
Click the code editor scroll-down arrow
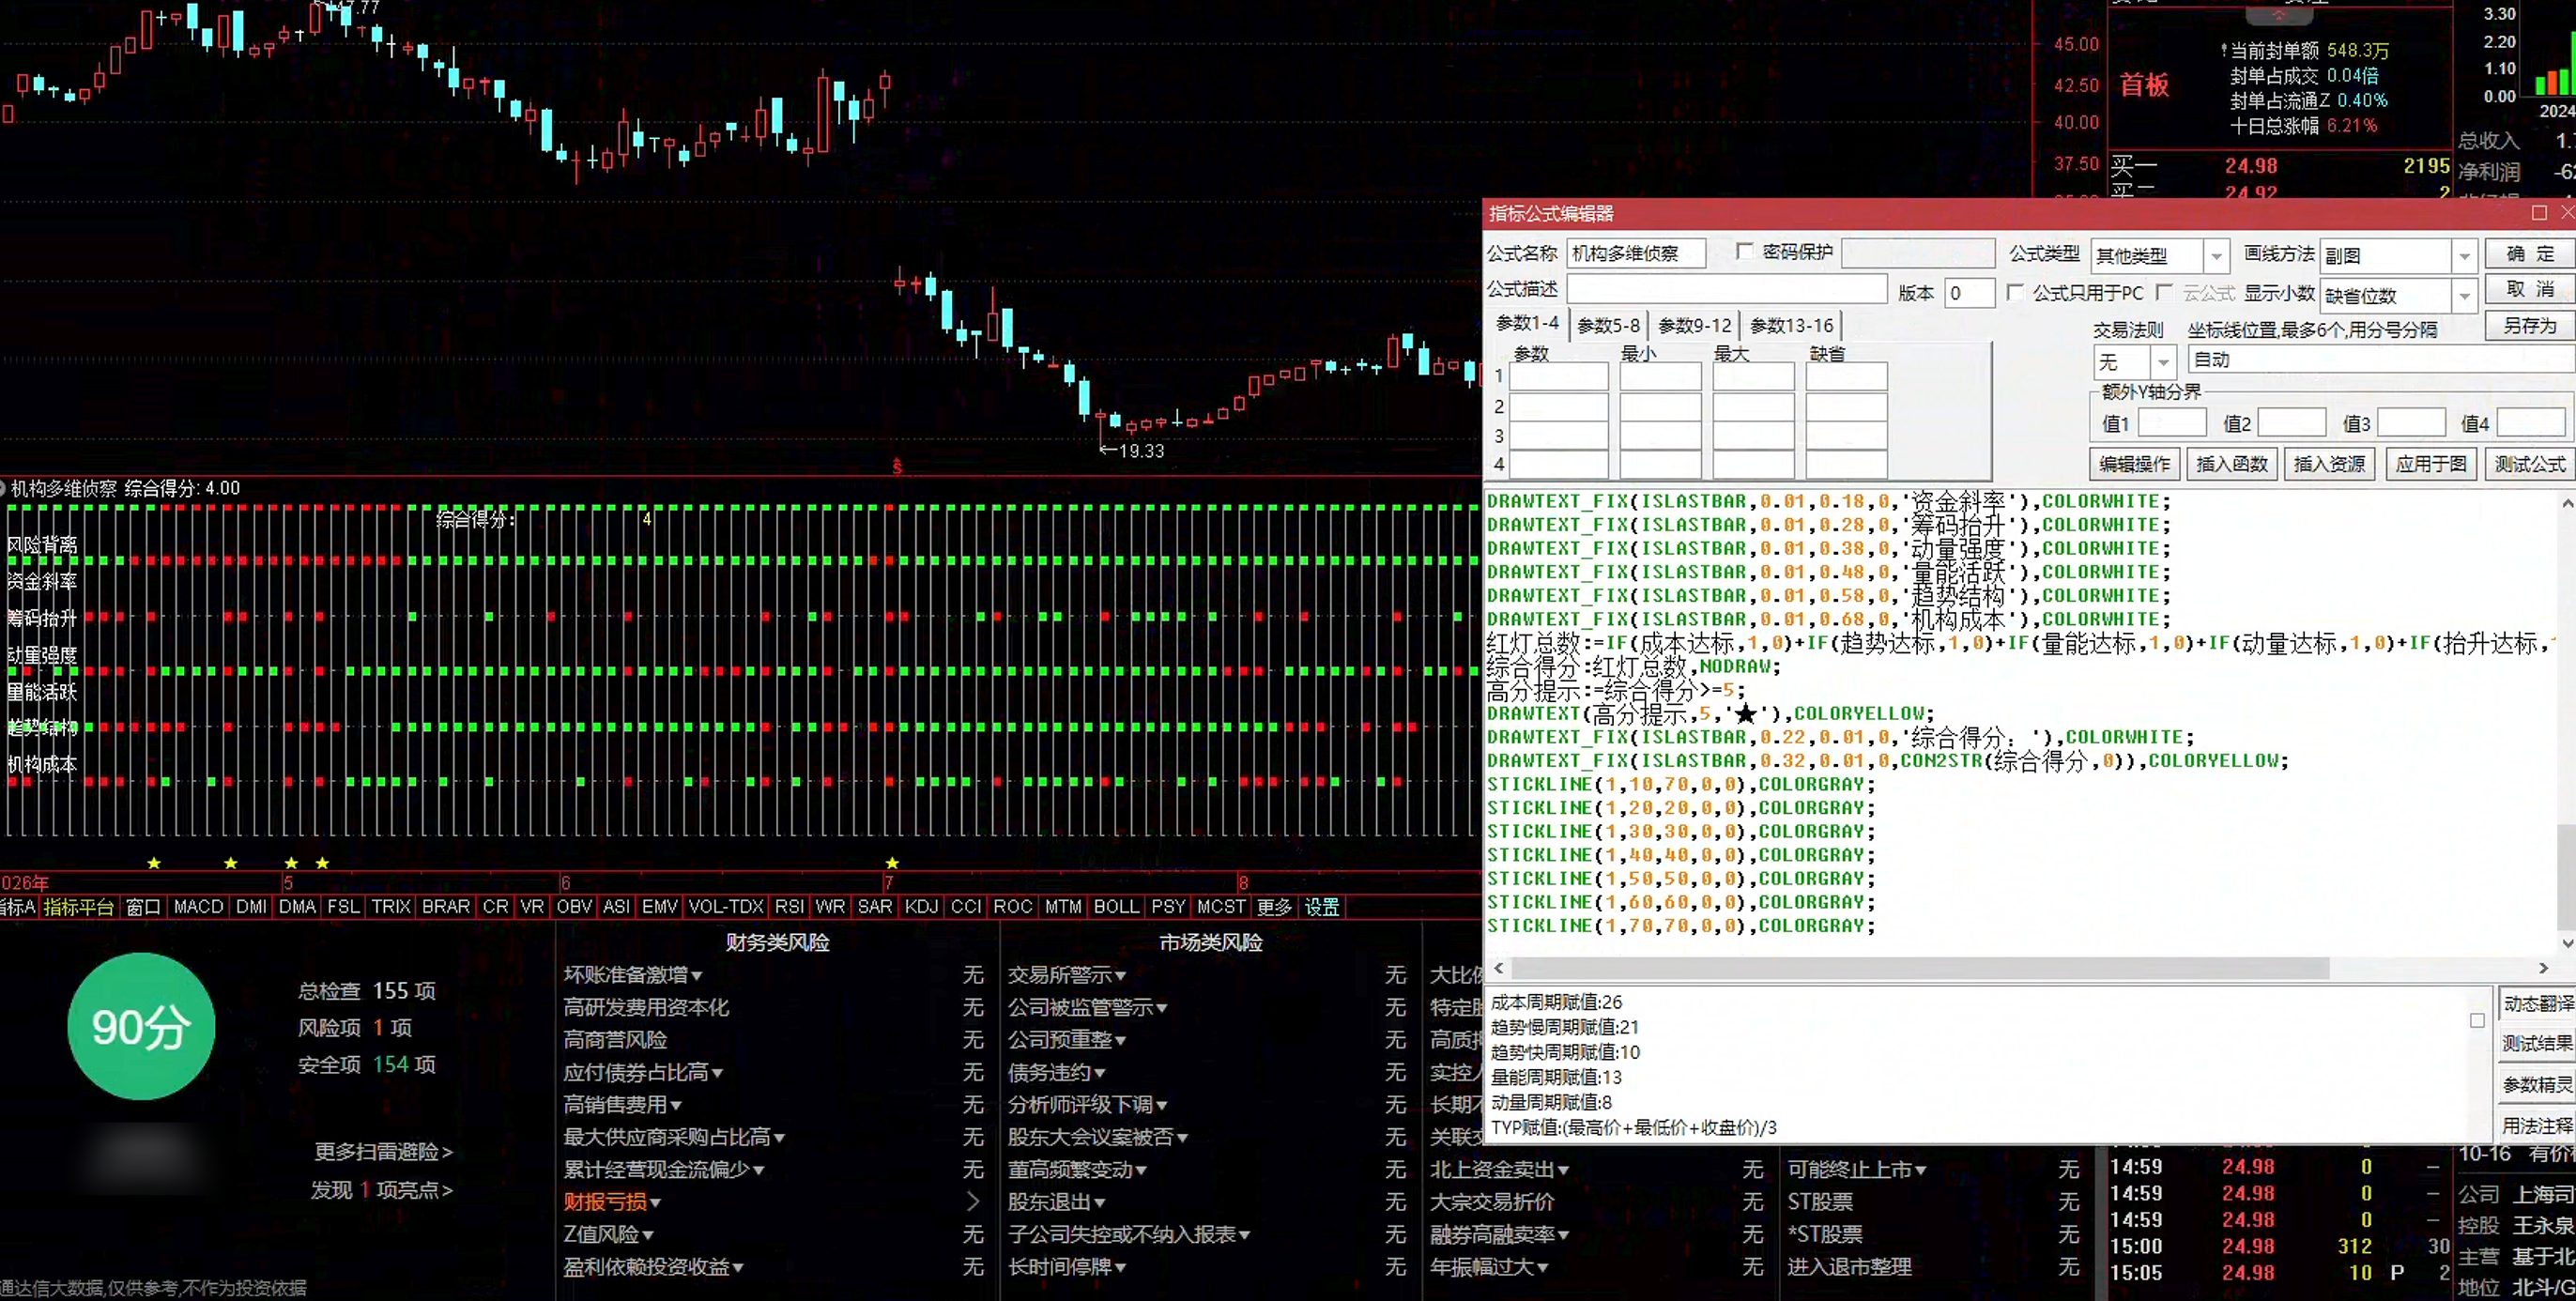coord(2566,942)
